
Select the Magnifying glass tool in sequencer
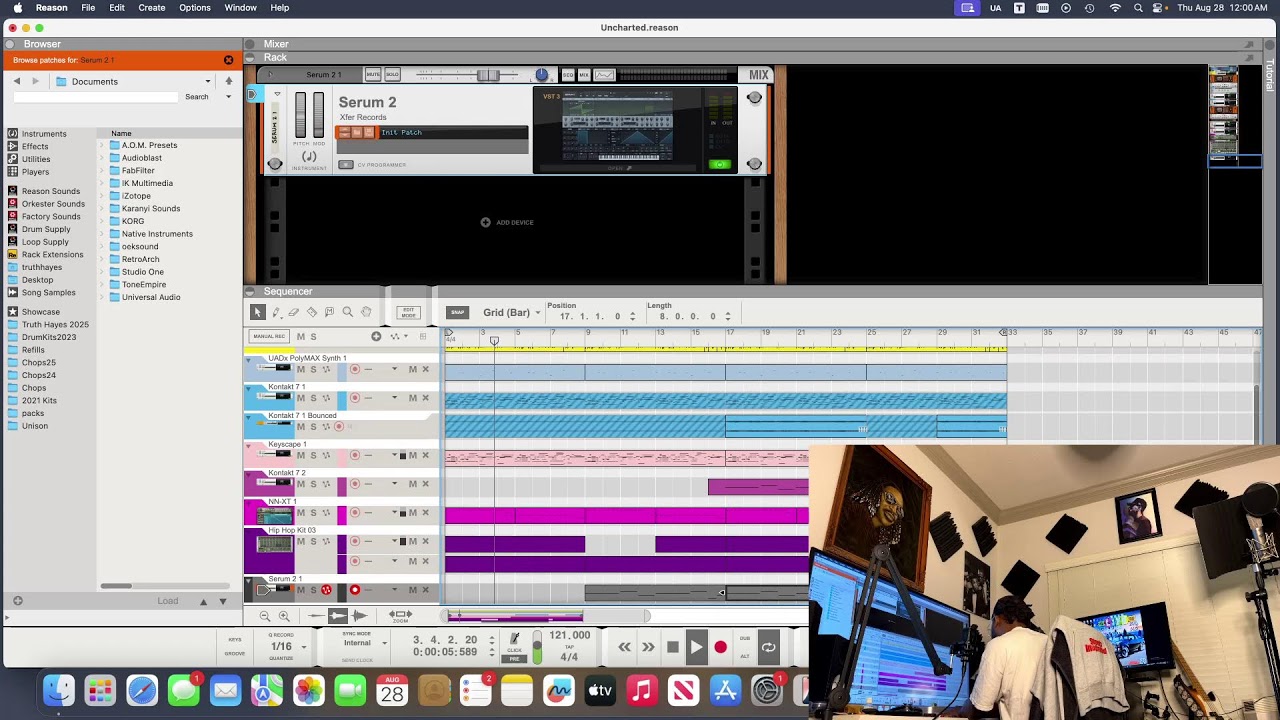[x=348, y=312]
